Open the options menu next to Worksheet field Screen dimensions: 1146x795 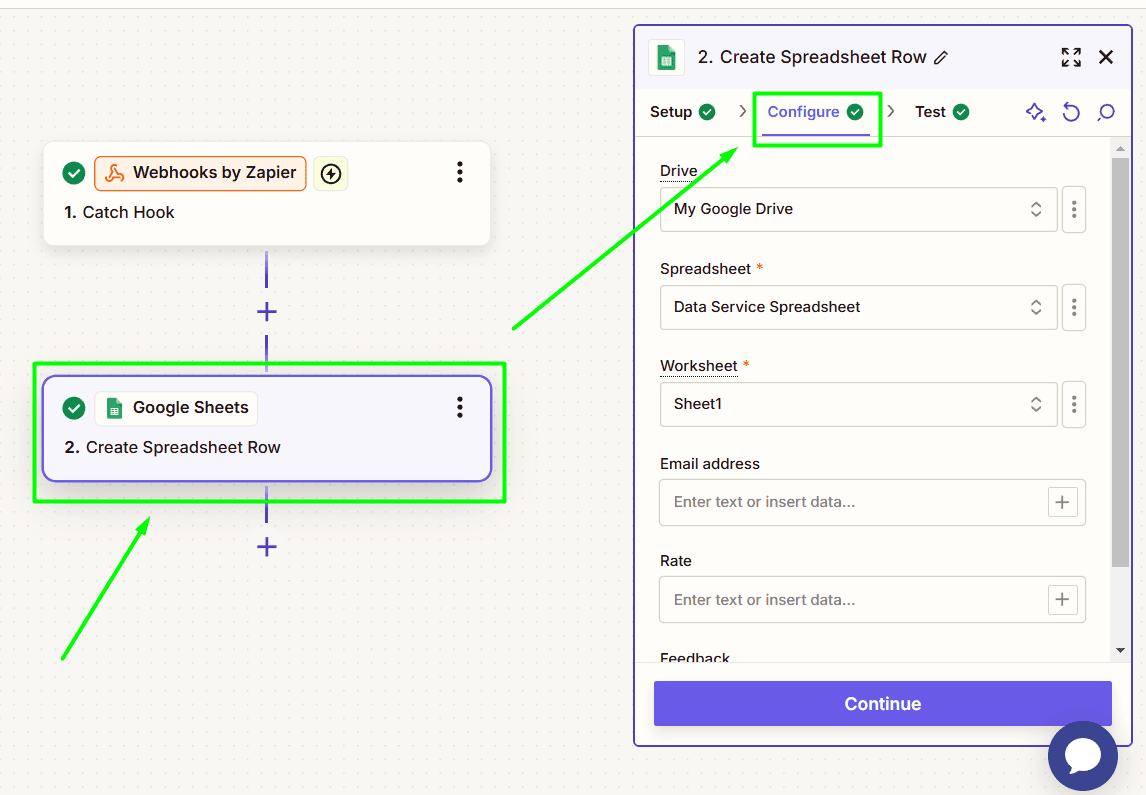1074,404
